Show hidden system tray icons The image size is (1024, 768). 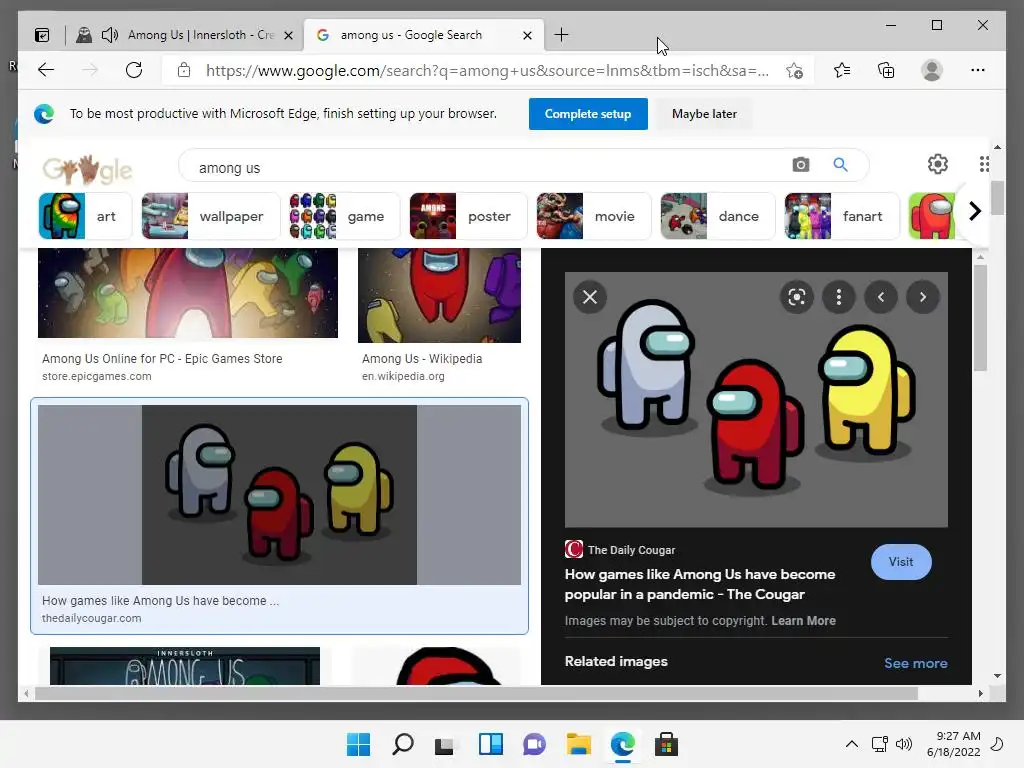[x=852, y=744]
